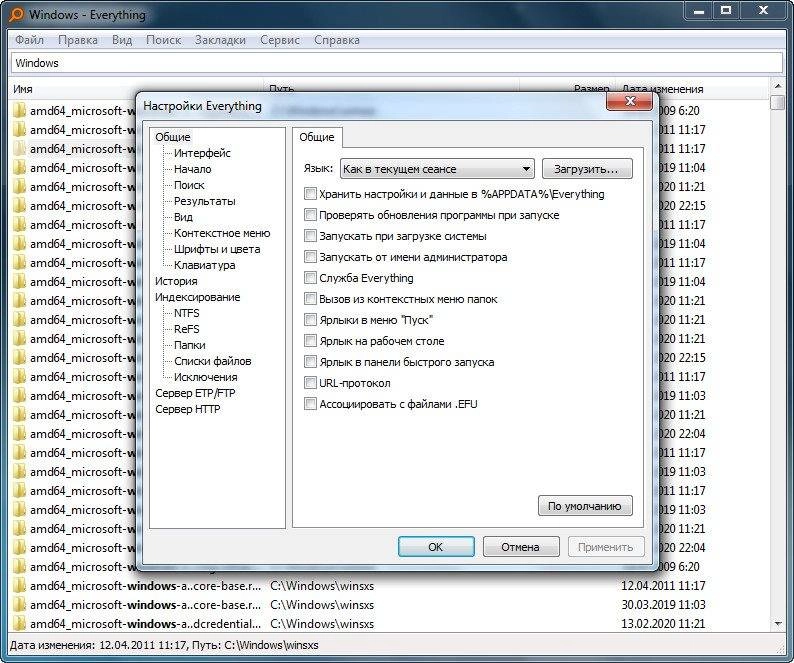Click the search field containing Windows
Viewport: 794px width, 663px height.
coord(396,63)
